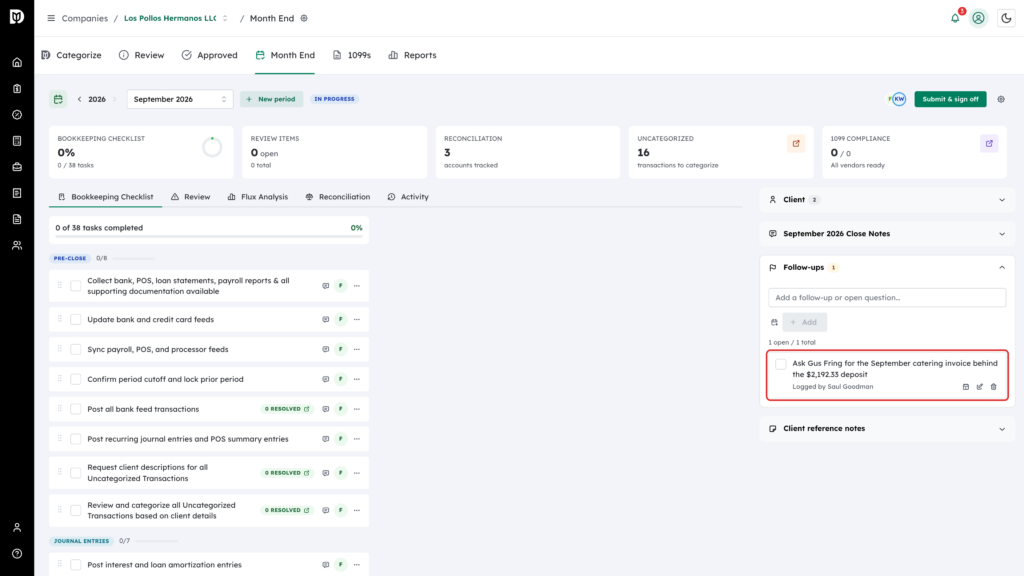Image resolution: width=1024 pixels, height=576 pixels.
Task: Click the app logo at top-left
Action: click(x=17, y=16)
